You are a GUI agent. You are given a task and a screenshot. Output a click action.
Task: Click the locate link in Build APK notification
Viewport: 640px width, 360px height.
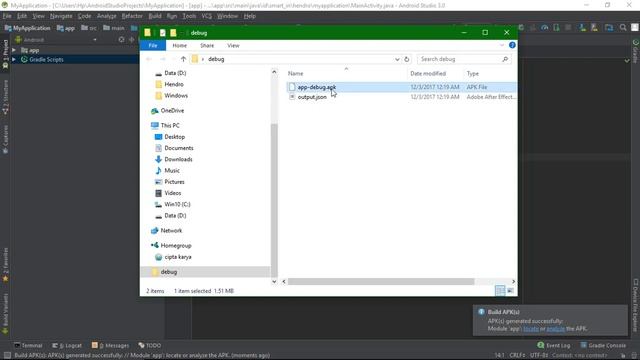tap(531, 329)
